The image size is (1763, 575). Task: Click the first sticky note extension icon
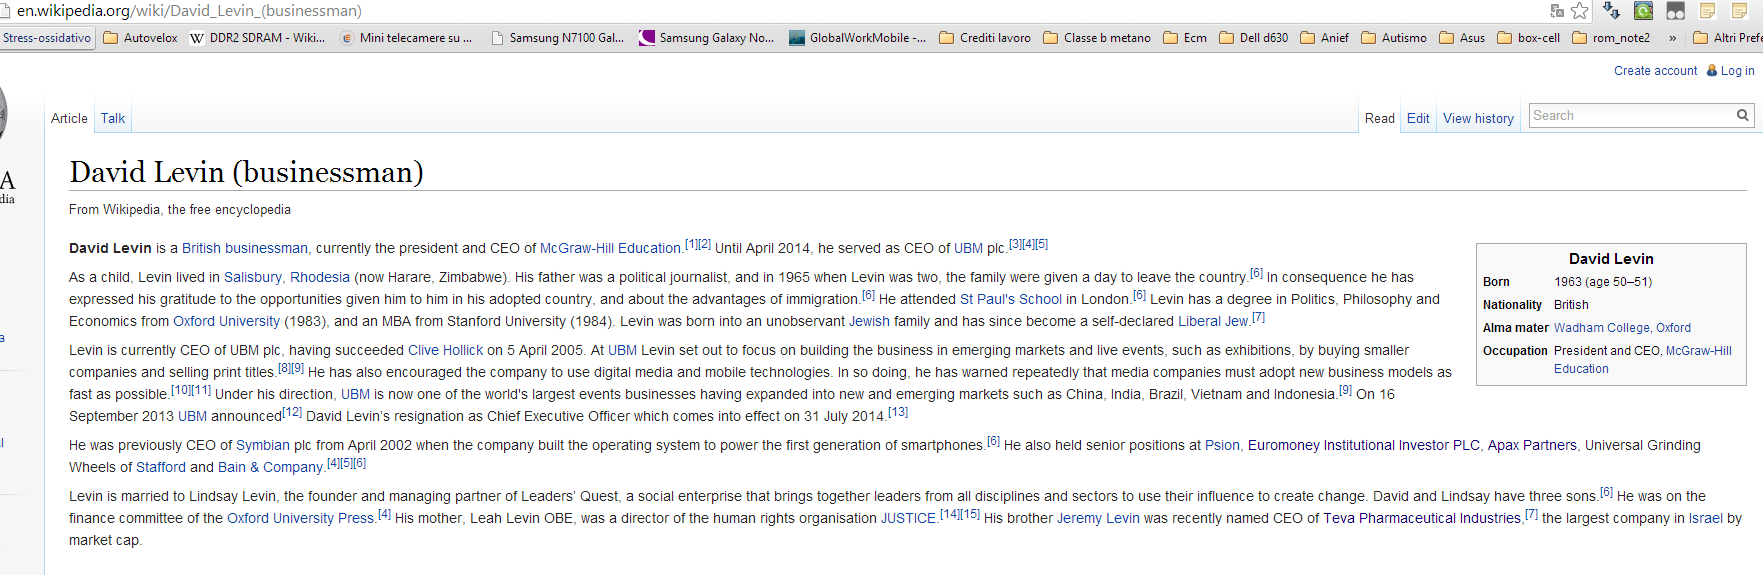(x=1708, y=11)
